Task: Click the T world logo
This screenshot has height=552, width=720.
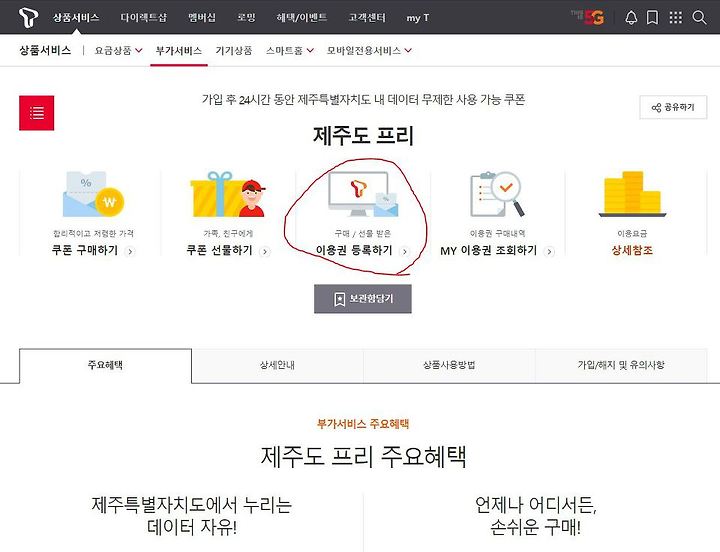Action: coord(28,17)
